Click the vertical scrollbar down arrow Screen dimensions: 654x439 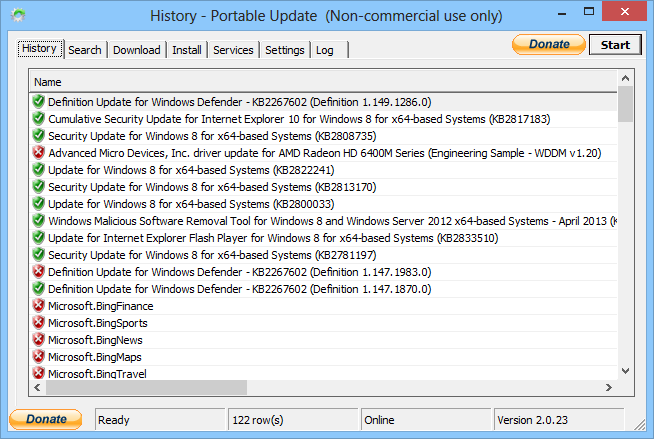click(x=625, y=370)
